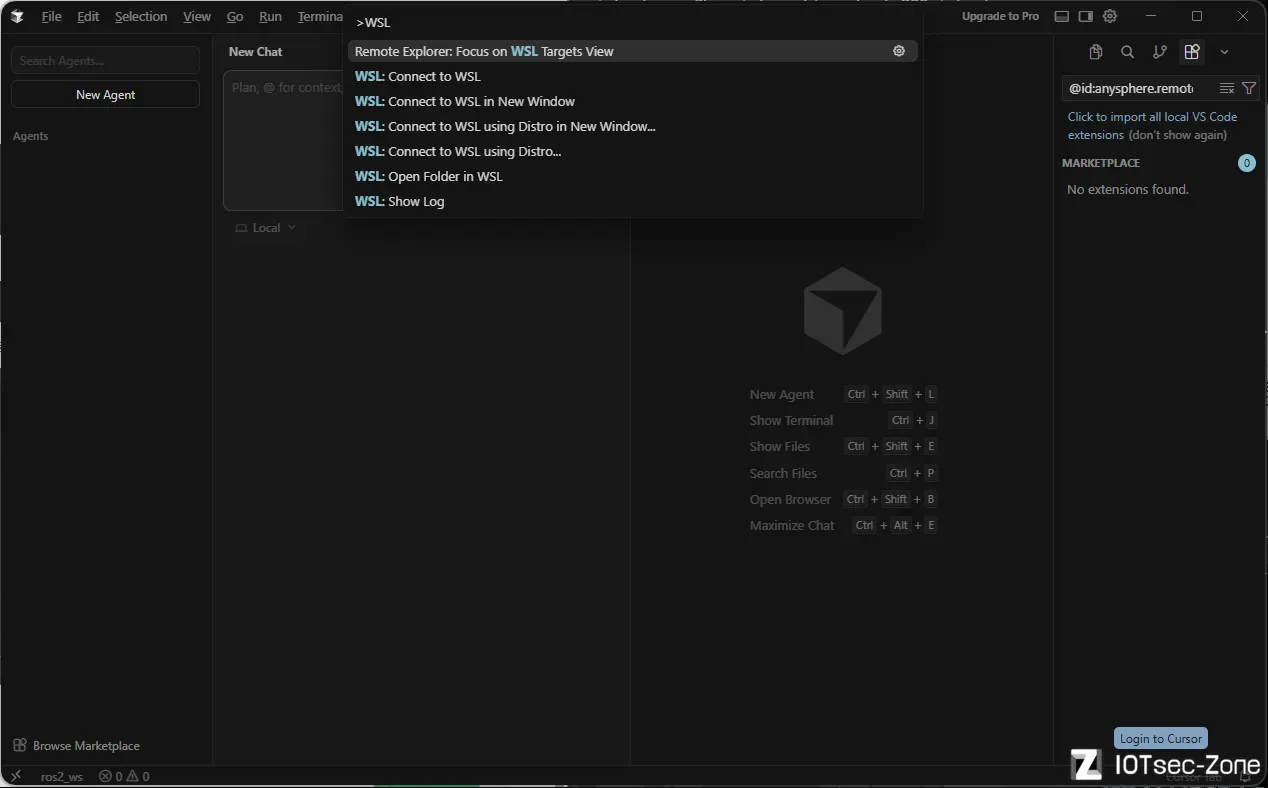This screenshot has height=788, width=1268.
Task: Click ros2_ws workspace name in status bar
Action: [62, 776]
